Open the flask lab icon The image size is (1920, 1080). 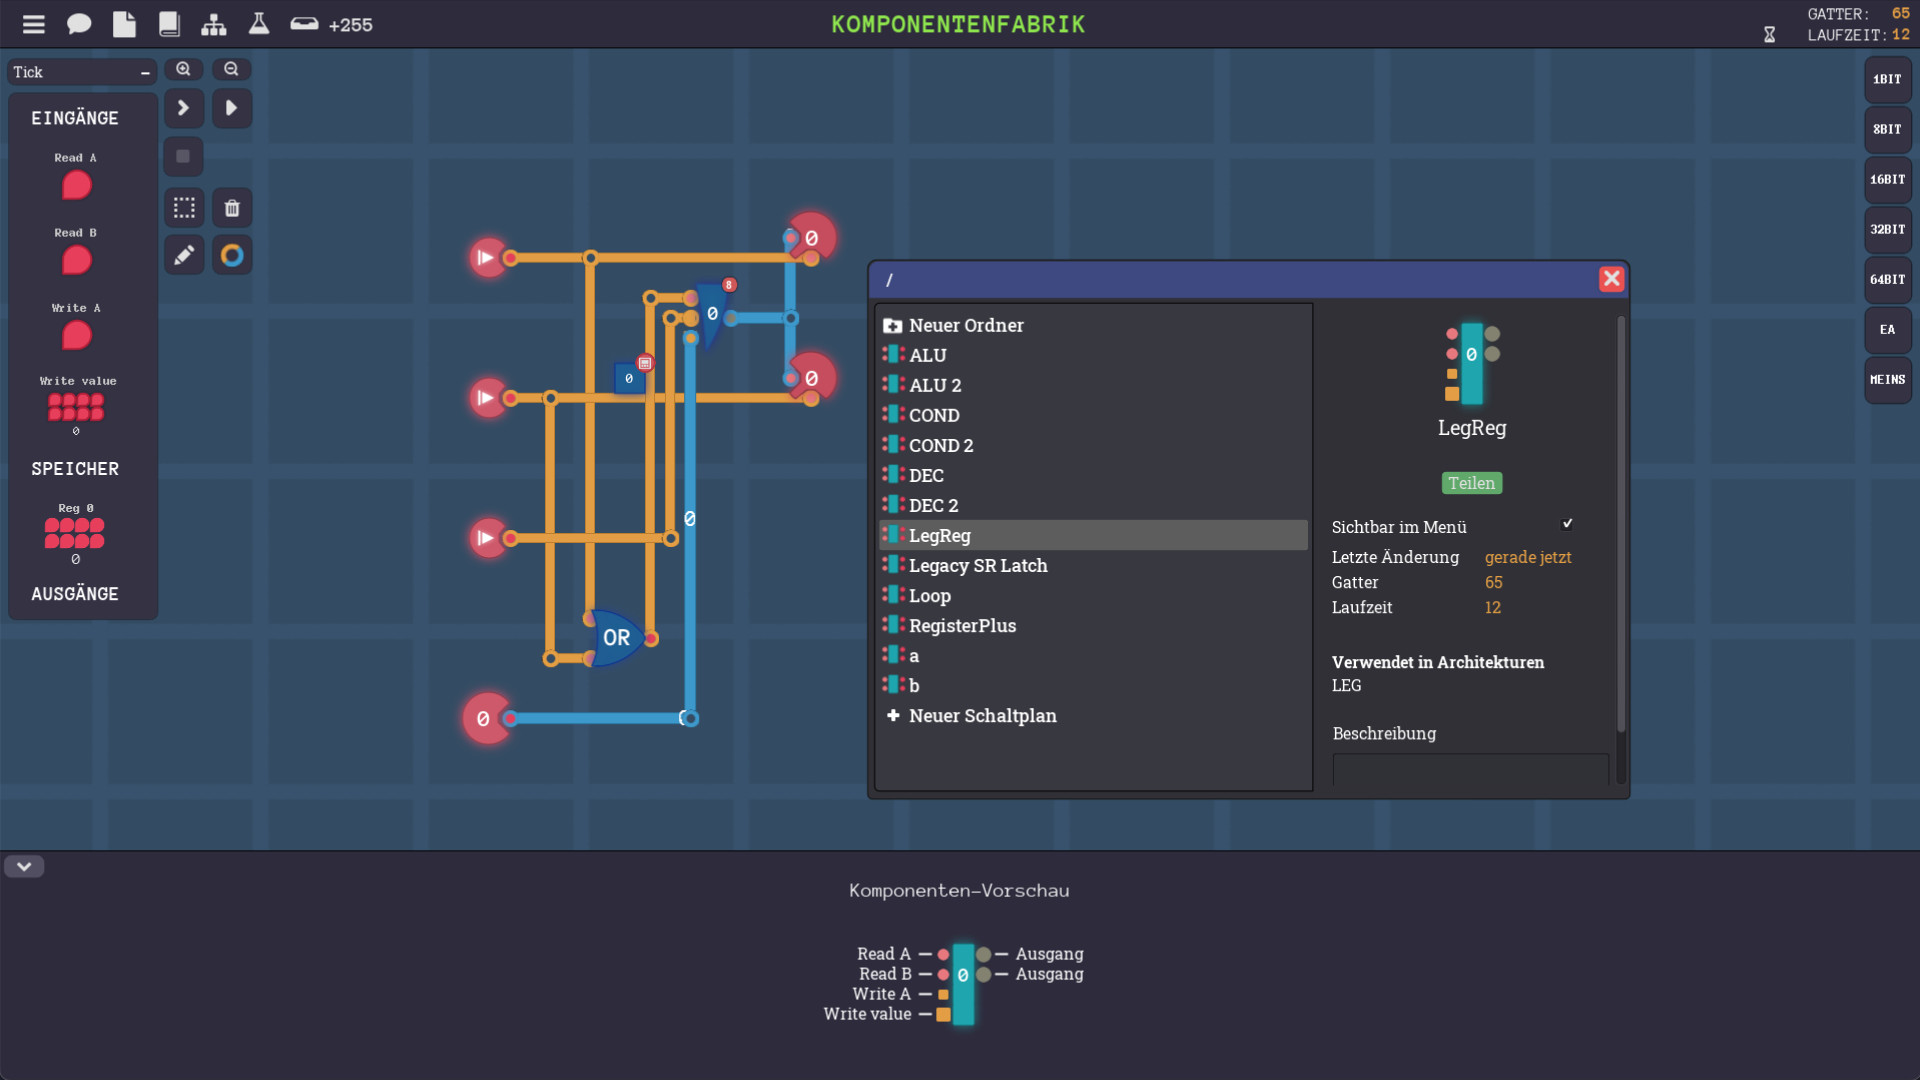click(259, 24)
